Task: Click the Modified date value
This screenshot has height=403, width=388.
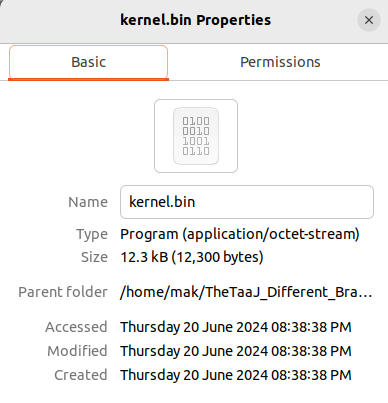Action: [236, 351]
